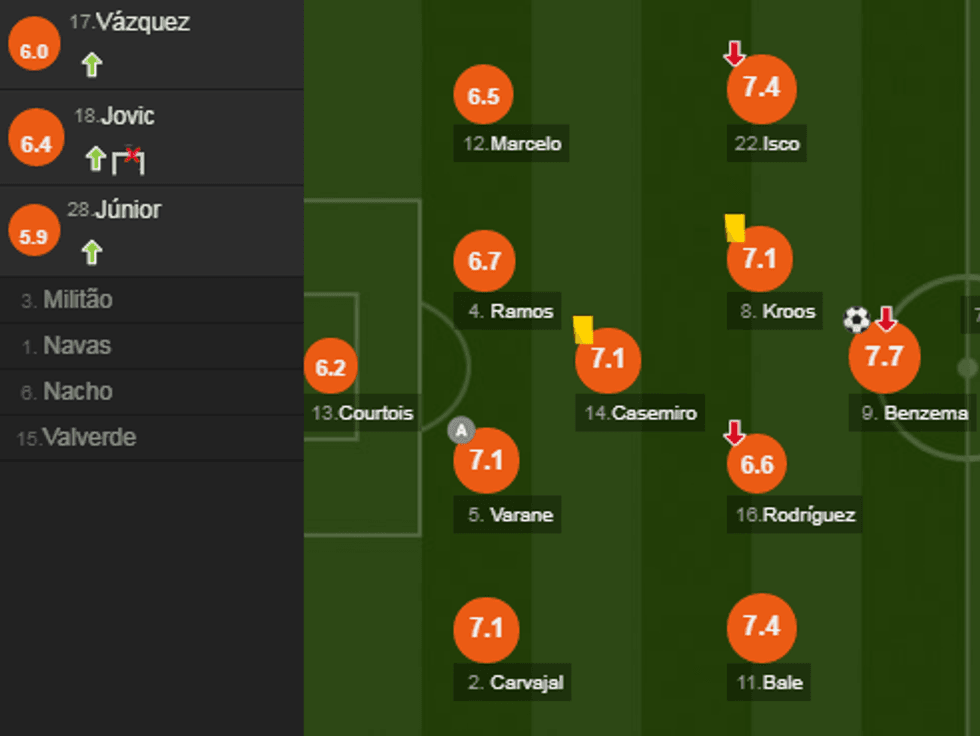This screenshot has width=980, height=736.
Task: Click Benzema's red substitution arrow
Action: point(885,319)
